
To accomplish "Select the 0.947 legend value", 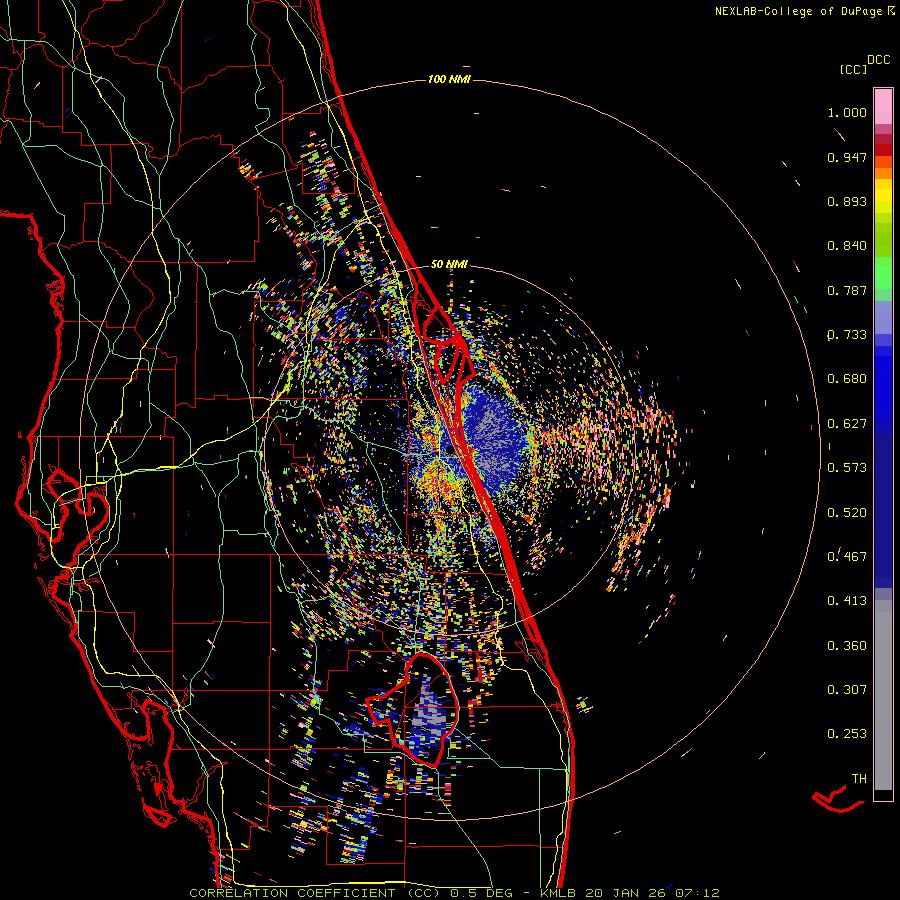I will pyautogui.click(x=847, y=157).
